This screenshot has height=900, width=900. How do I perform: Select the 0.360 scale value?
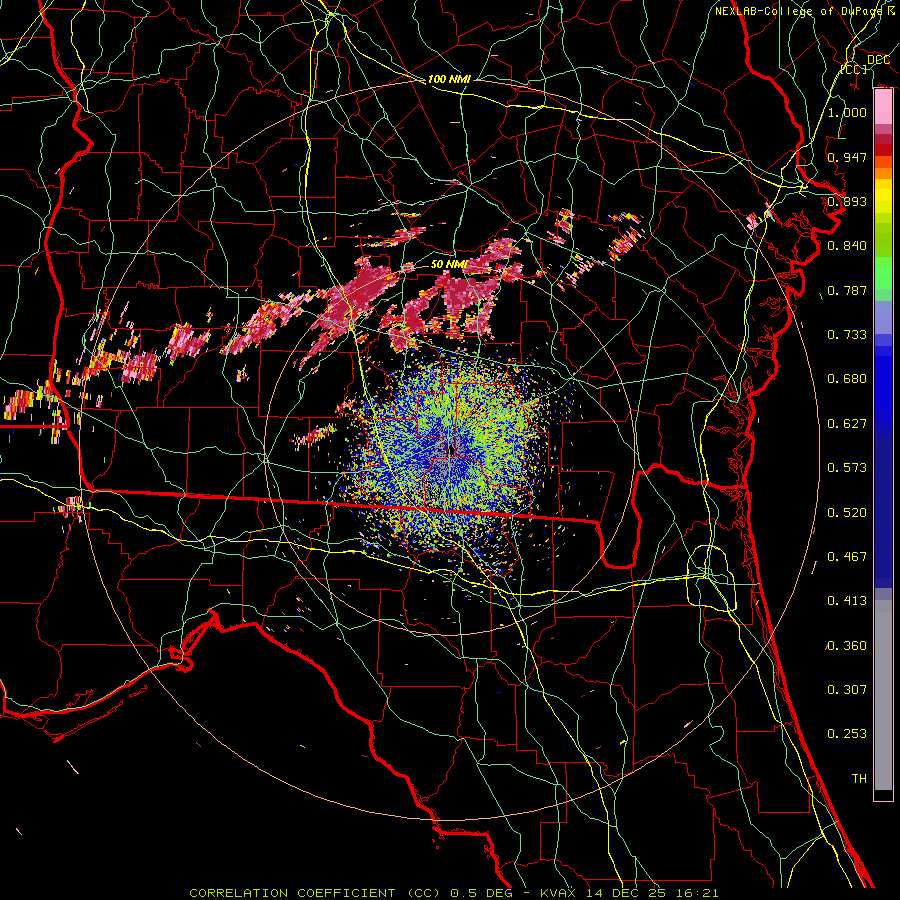point(847,646)
